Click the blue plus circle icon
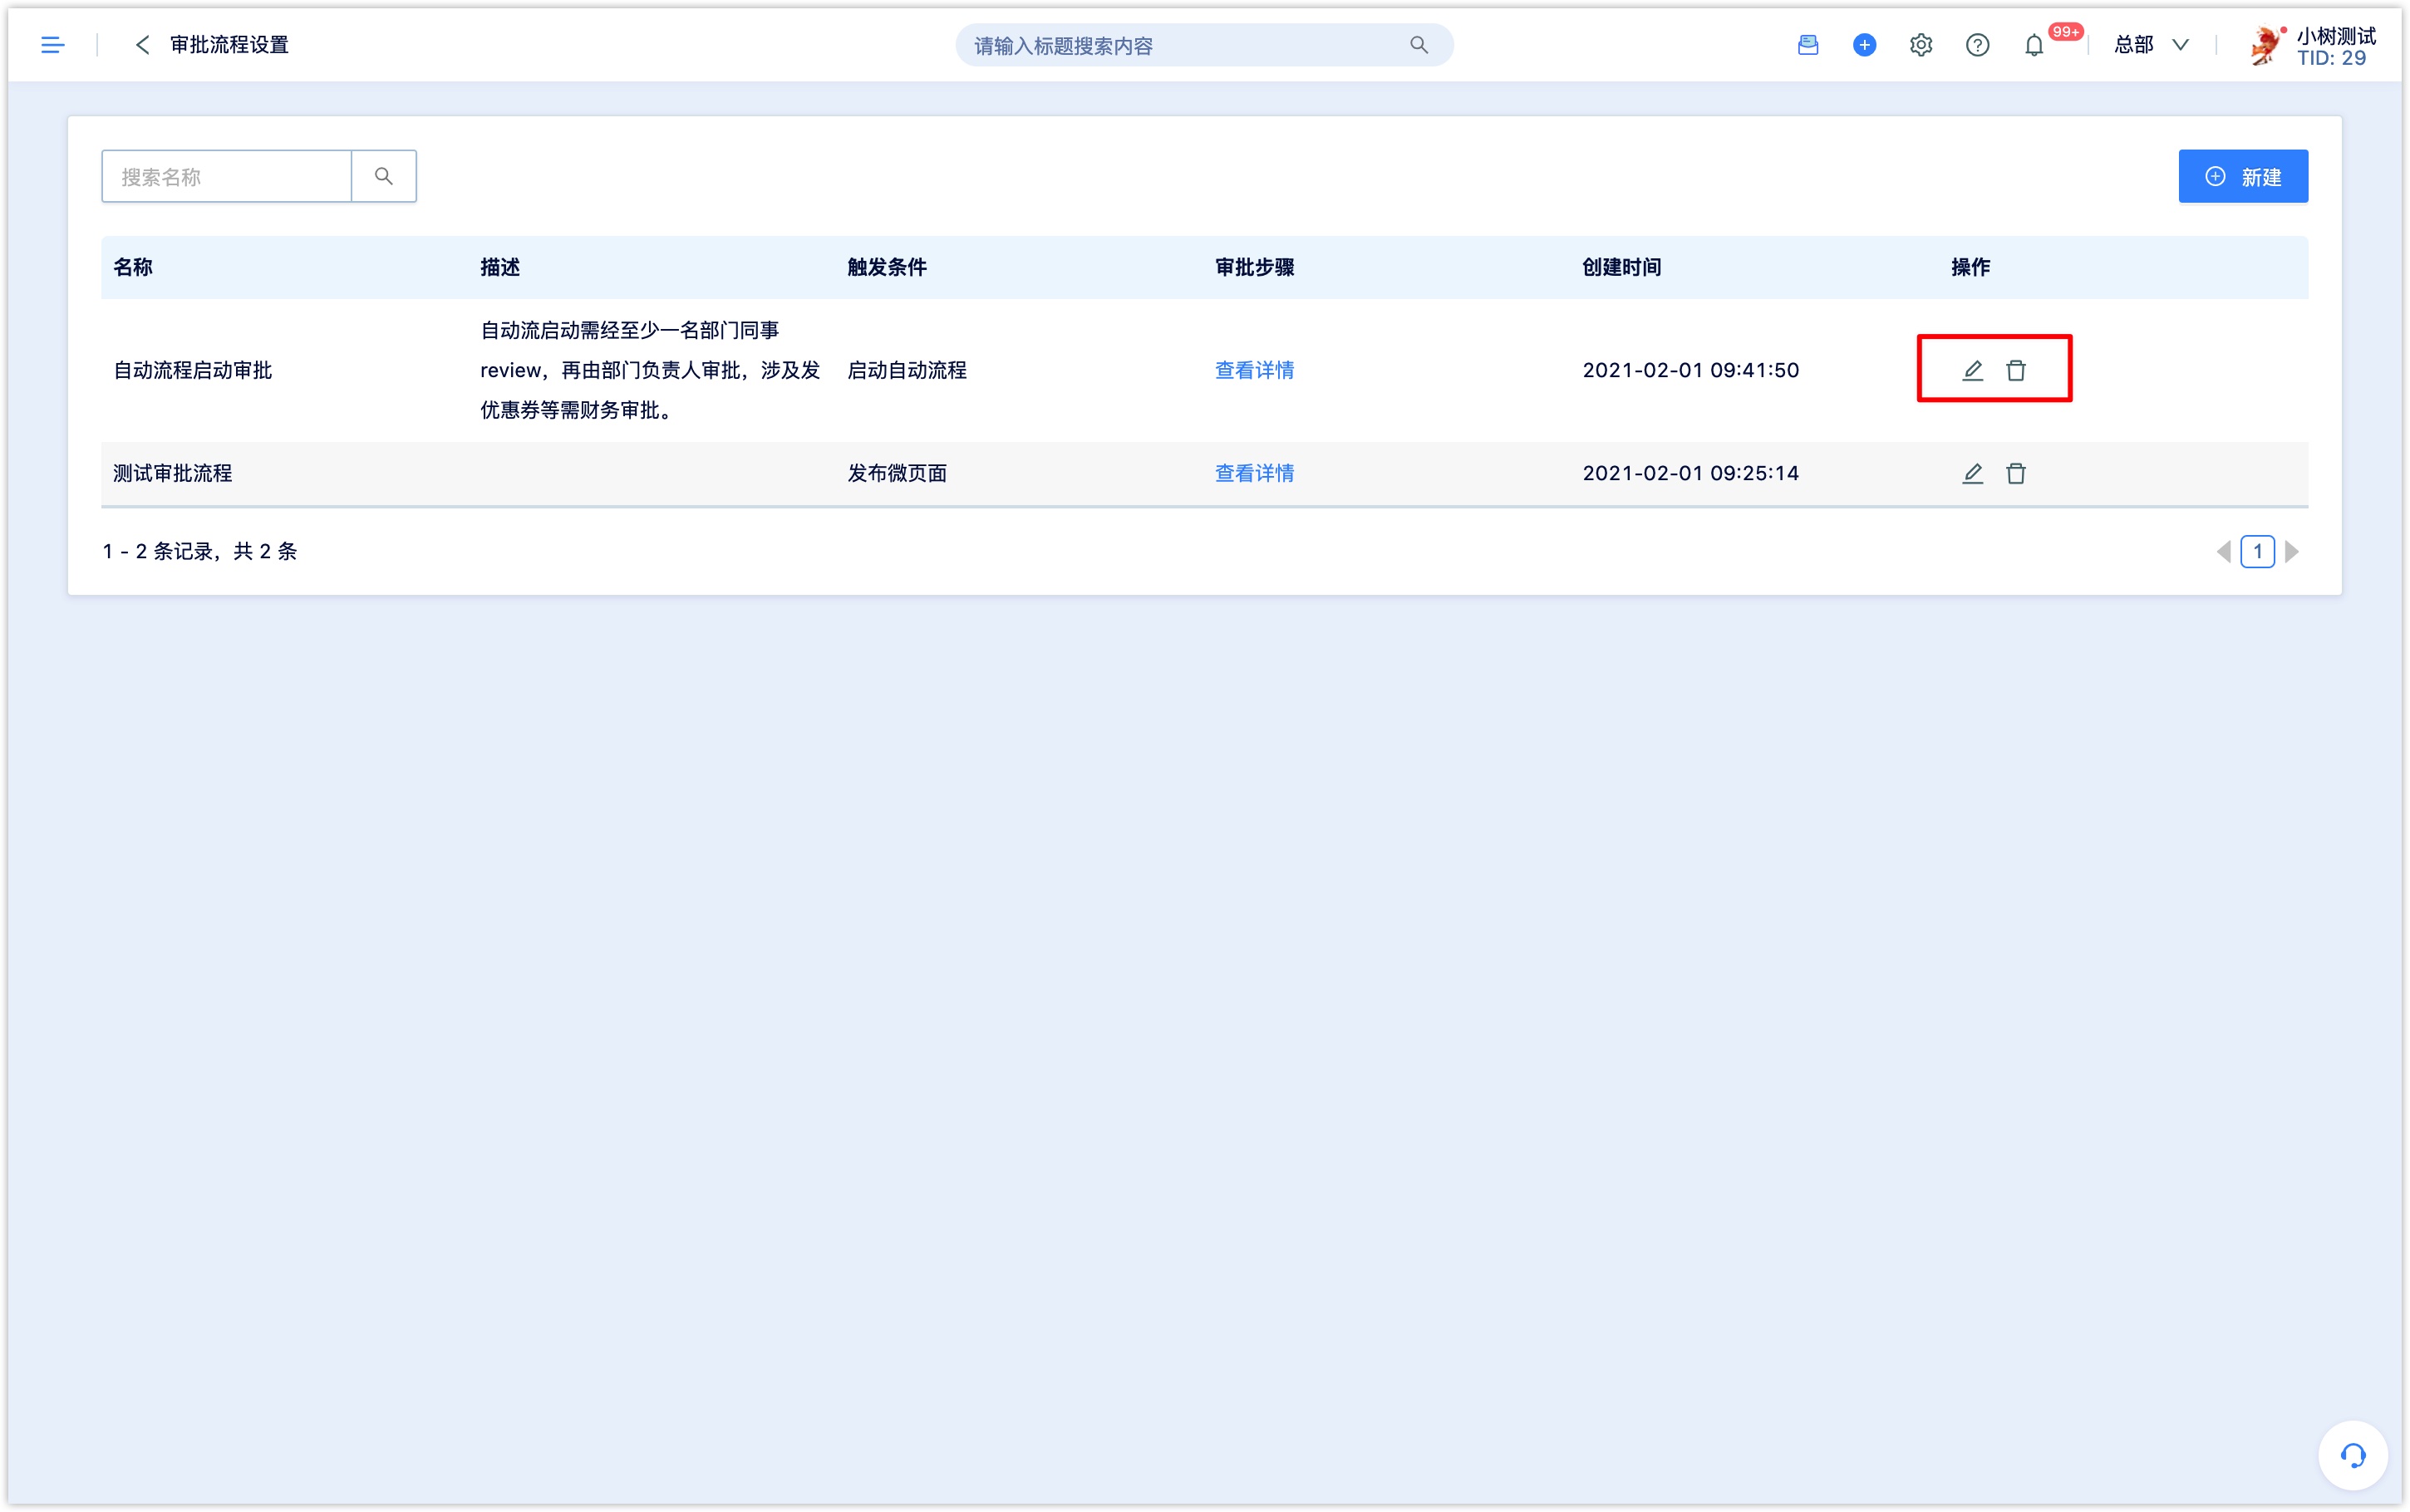The height and width of the screenshot is (1512, 2410). (x=1864, y=45)
